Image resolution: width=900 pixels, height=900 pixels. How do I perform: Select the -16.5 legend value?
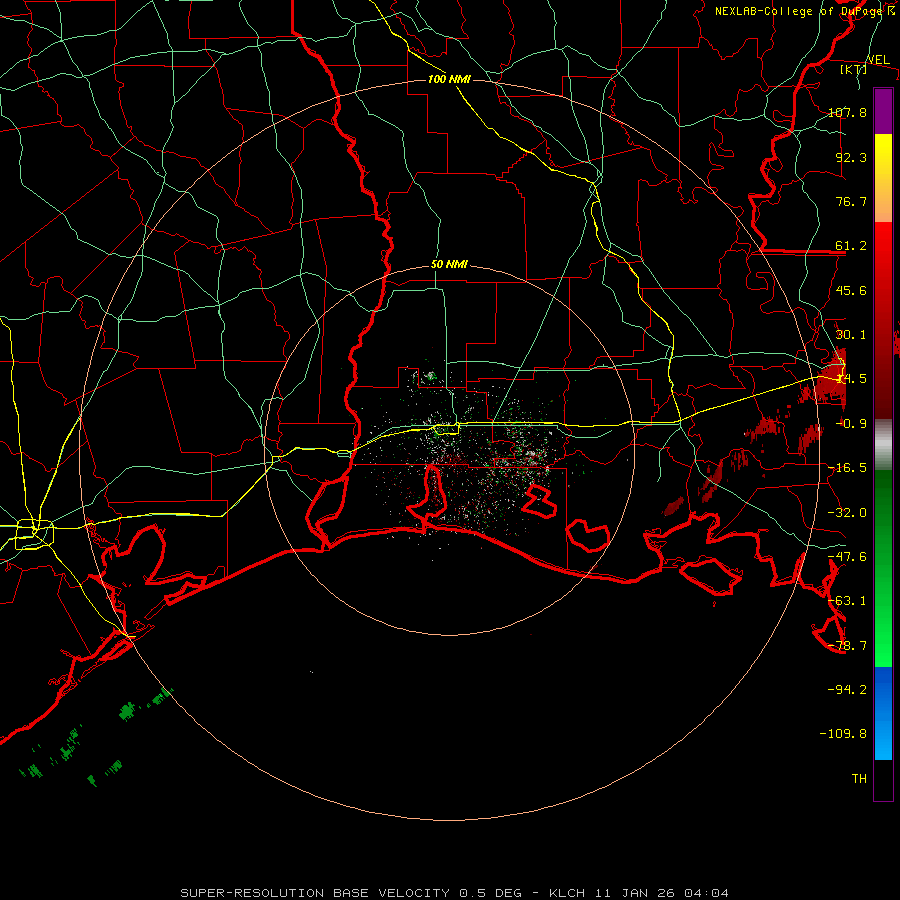coord(847,468)
